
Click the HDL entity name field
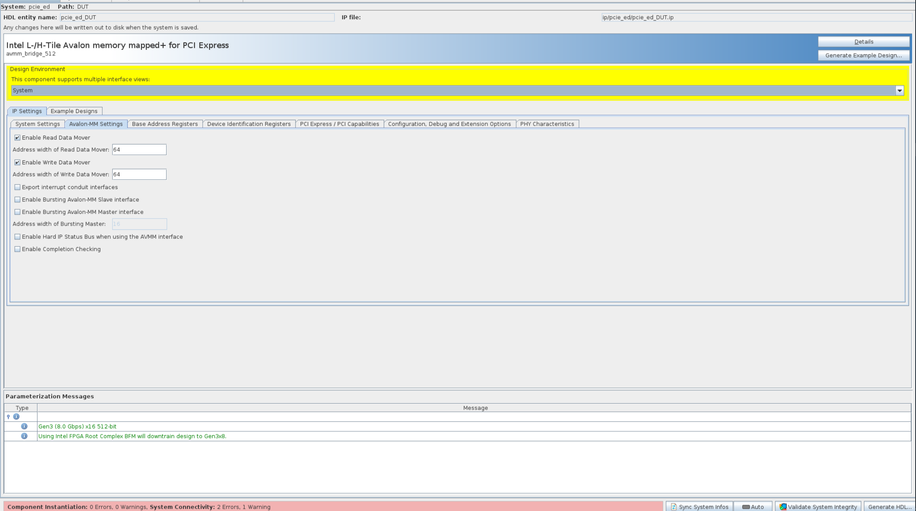click(197, 18)
